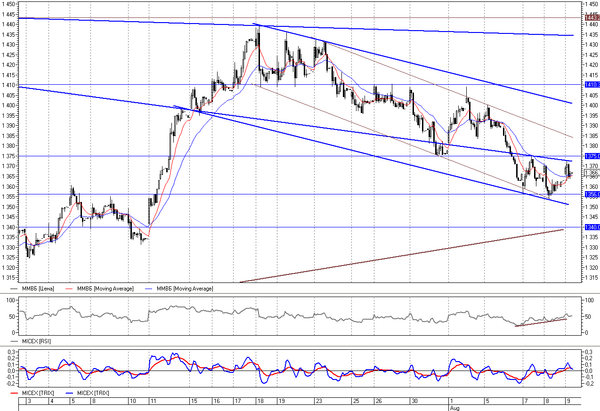
Task: Select the brown trendline in the RSI panel
Action: click(x=541, y=322)
